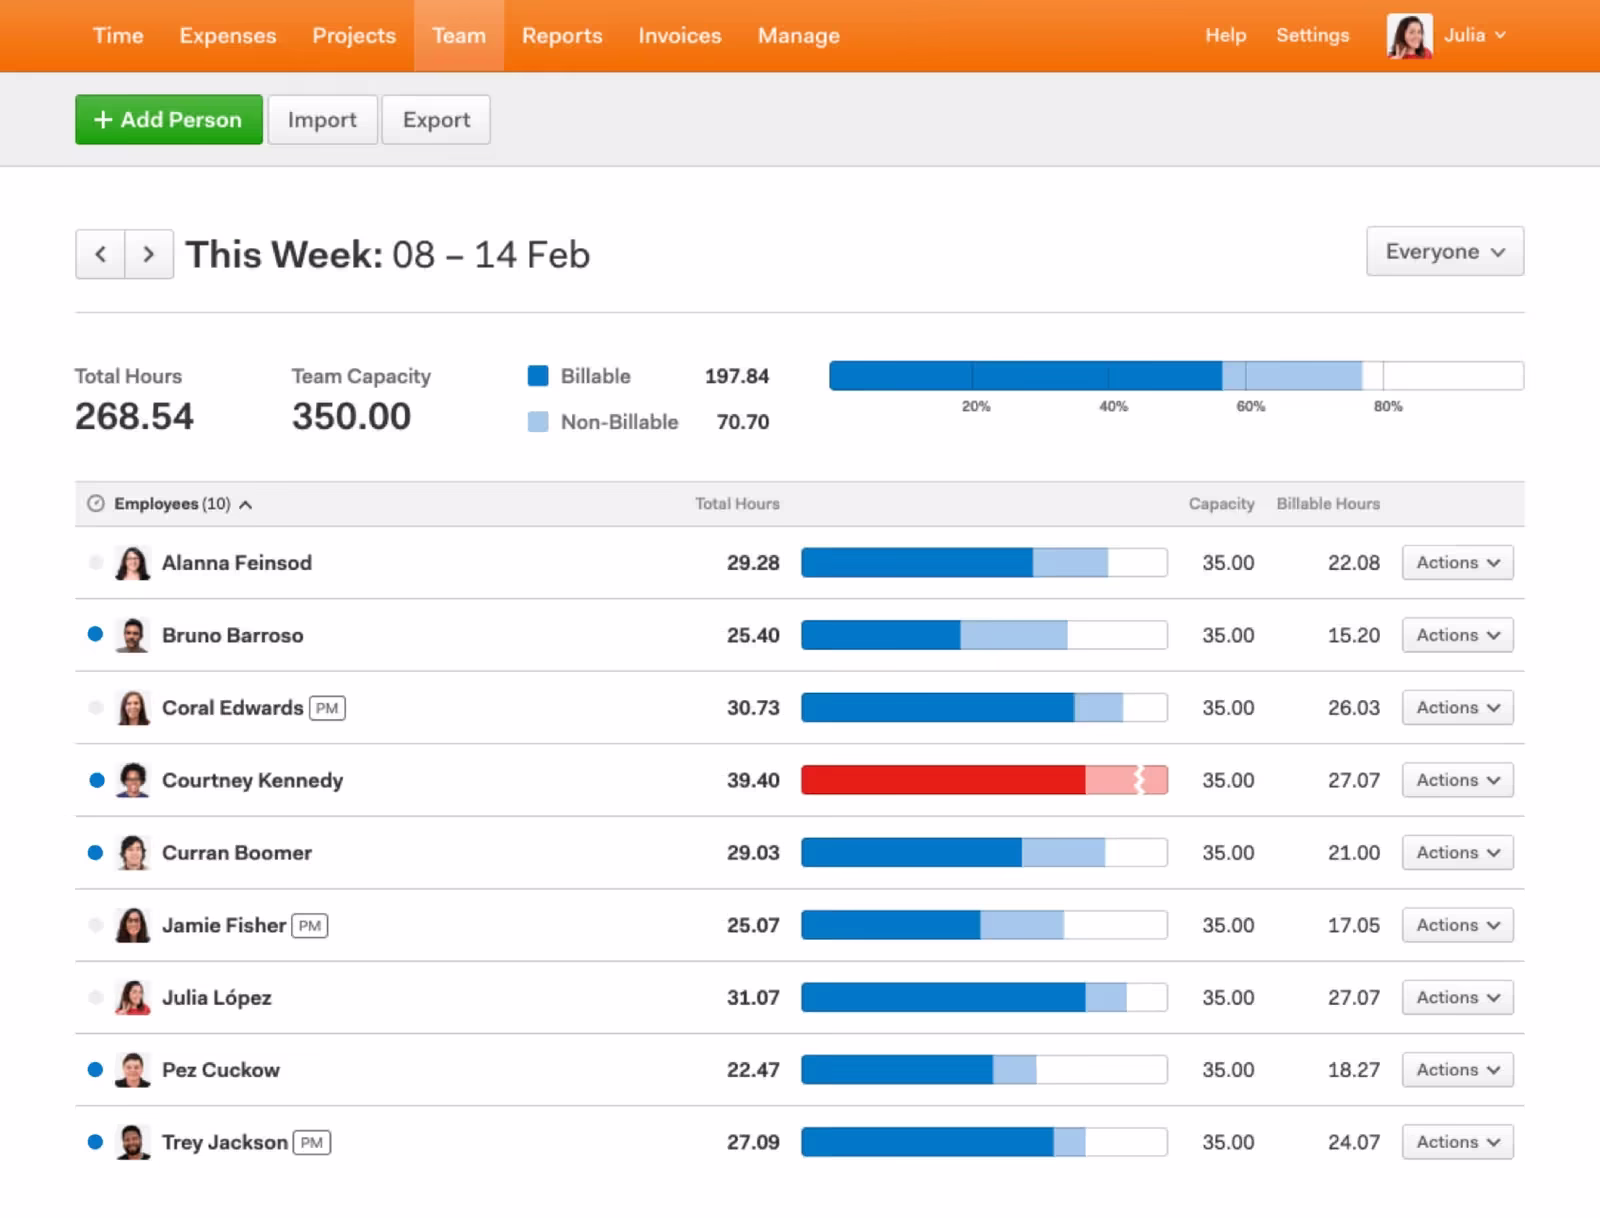Click the grey status dot for Jamie Fisher
Viewport: 1600px width, 1218px height.
coord(96,925)
